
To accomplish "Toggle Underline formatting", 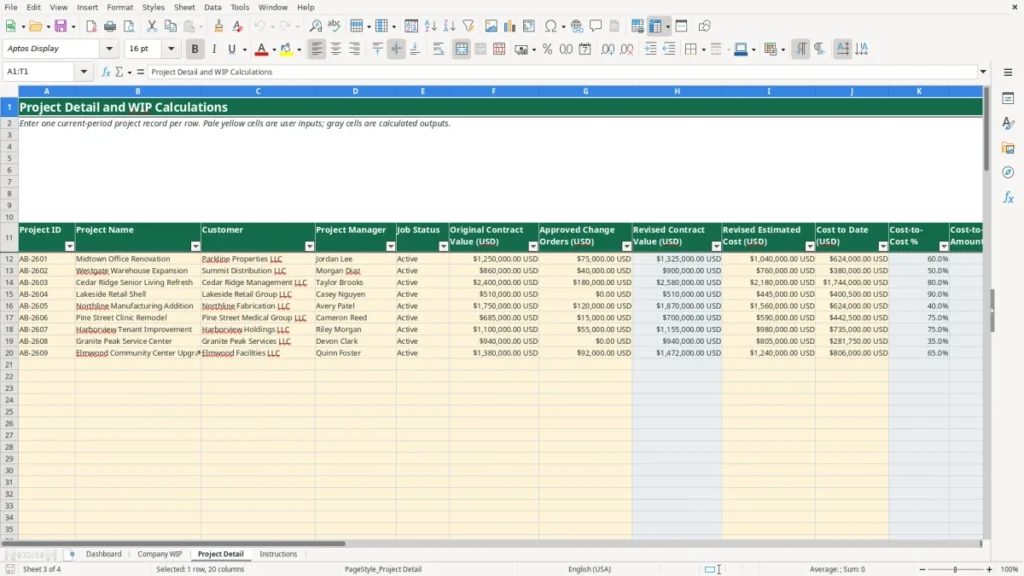I will (x=231, y=49).
